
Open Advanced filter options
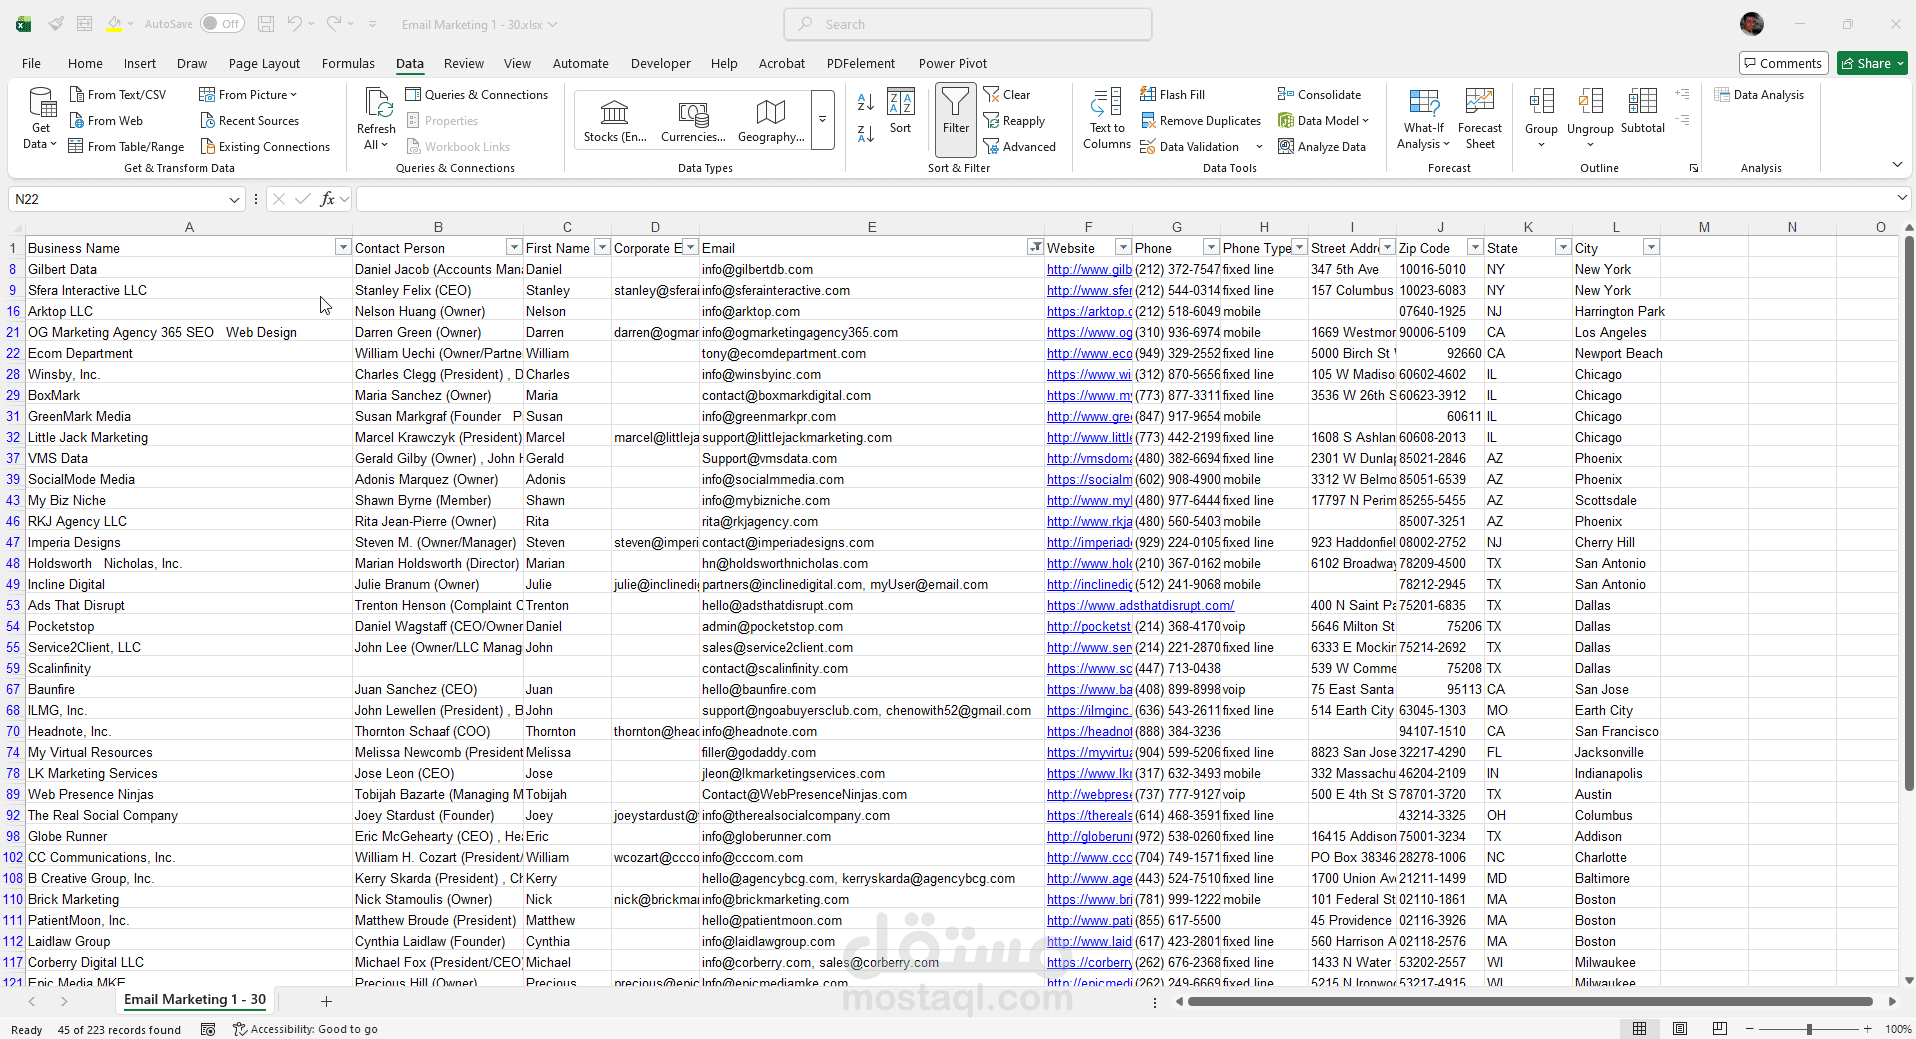tap(1020, 146)
